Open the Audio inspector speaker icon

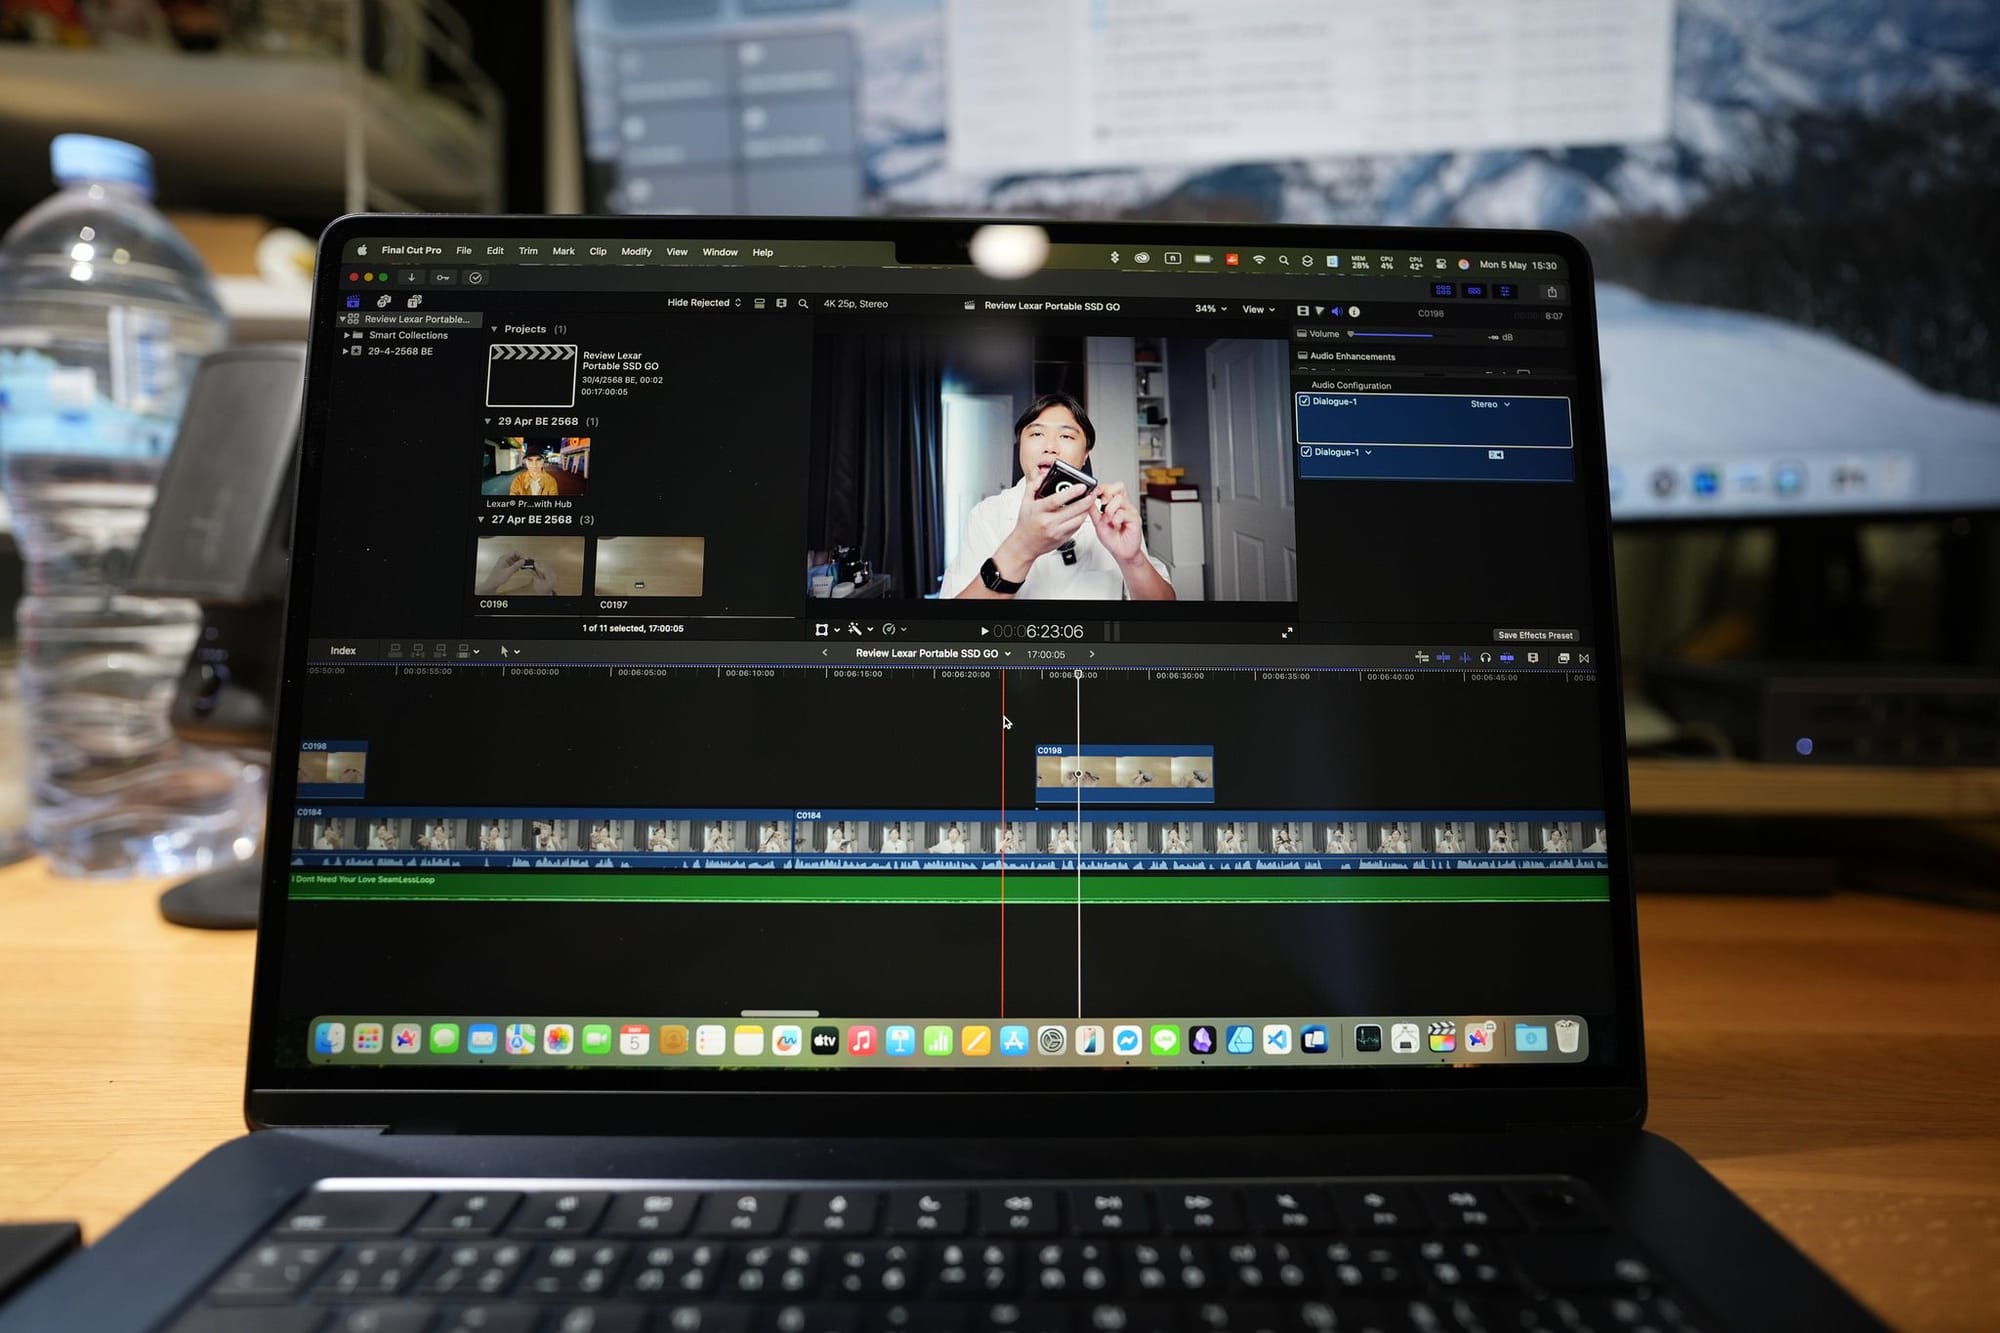coord(1336,311)
